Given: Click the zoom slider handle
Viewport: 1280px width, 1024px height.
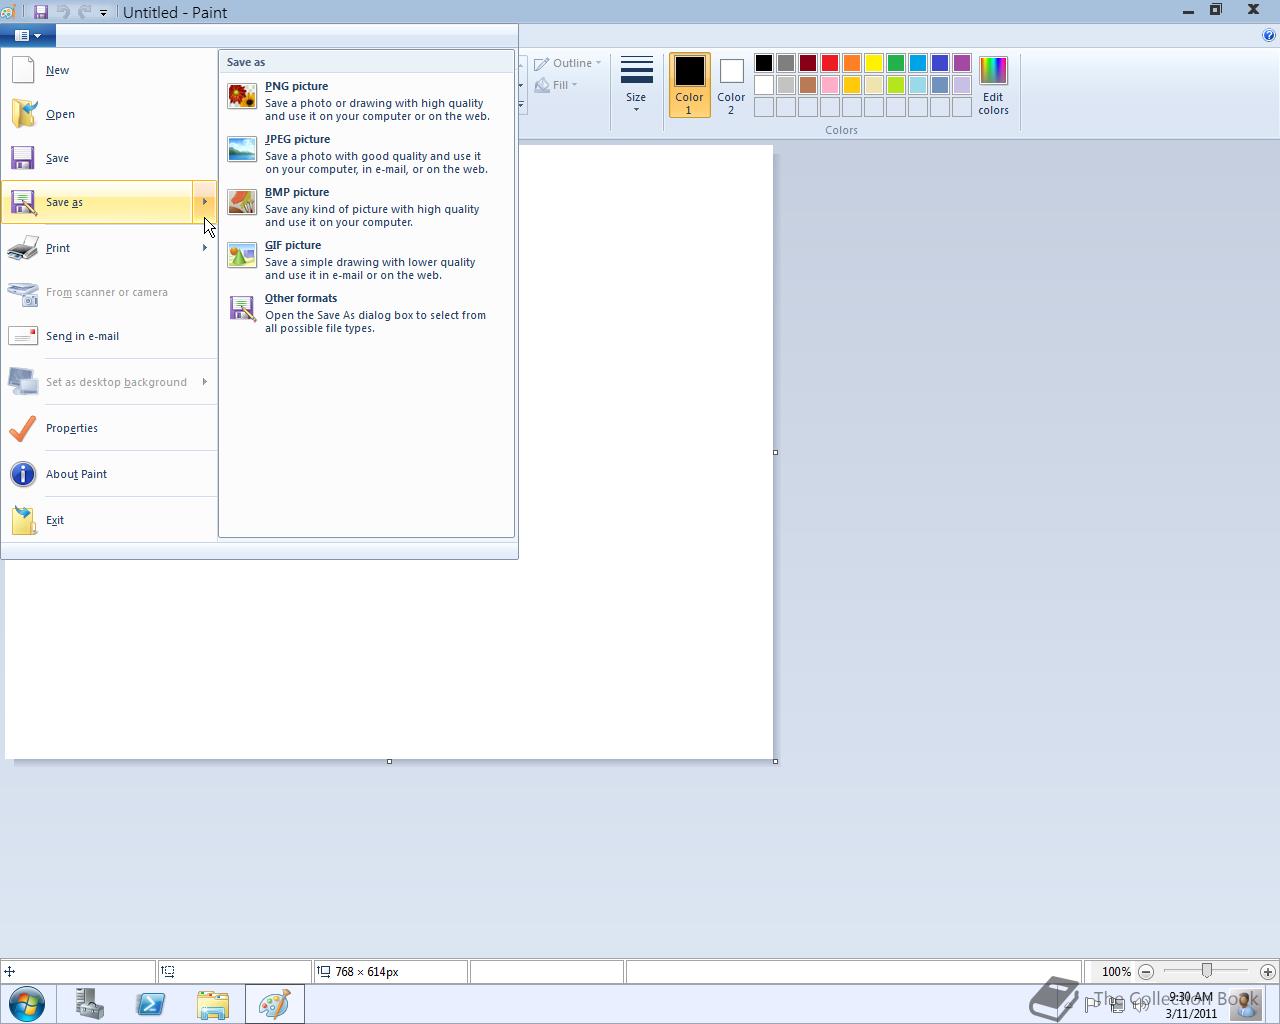Looking at the screenshot, I should (x=1207, y=971).
